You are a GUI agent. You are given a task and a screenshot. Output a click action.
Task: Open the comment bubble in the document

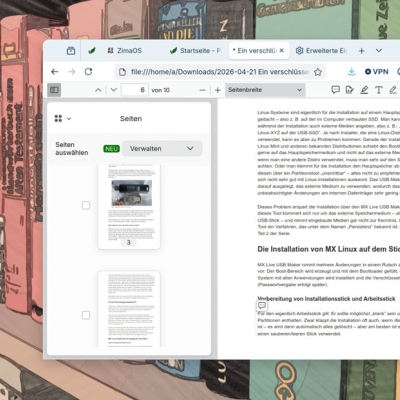click(262, 305)
